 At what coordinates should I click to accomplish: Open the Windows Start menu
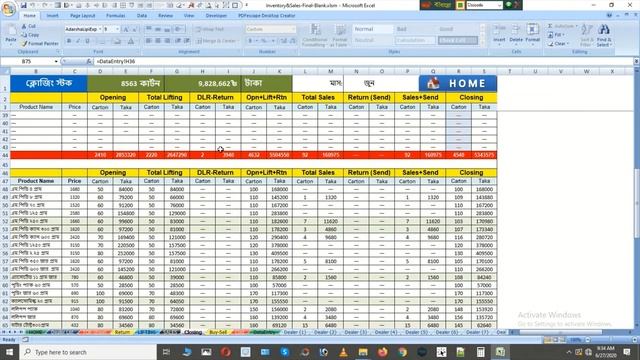(9, 352)
